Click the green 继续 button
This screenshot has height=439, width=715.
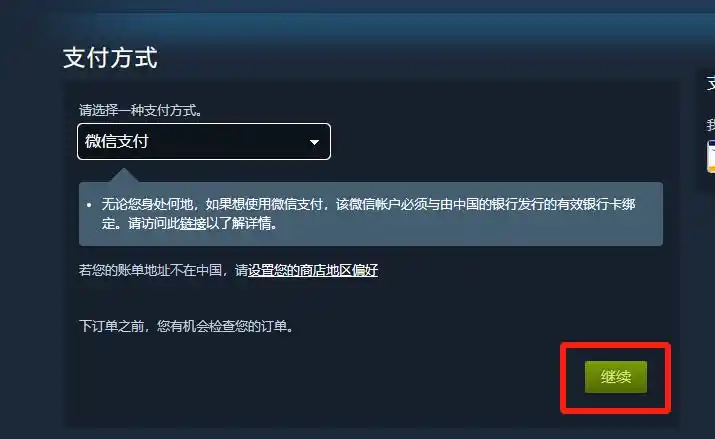[x=616, y=377]
